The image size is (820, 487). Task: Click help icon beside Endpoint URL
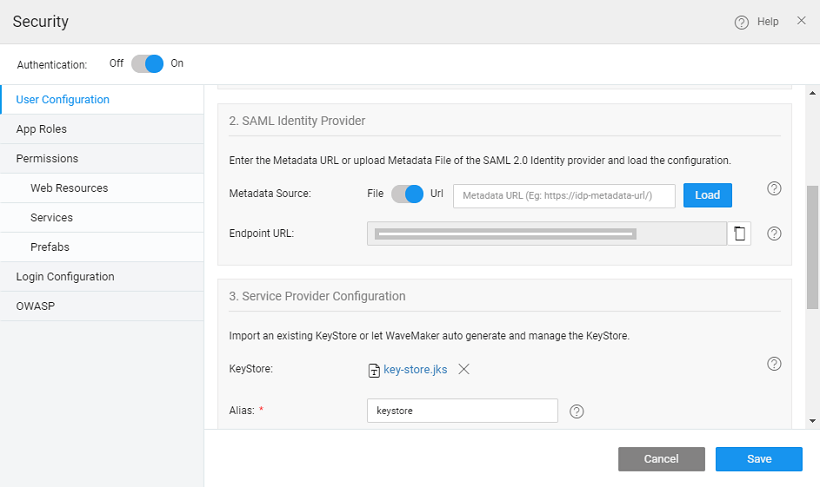click(773, 234)
